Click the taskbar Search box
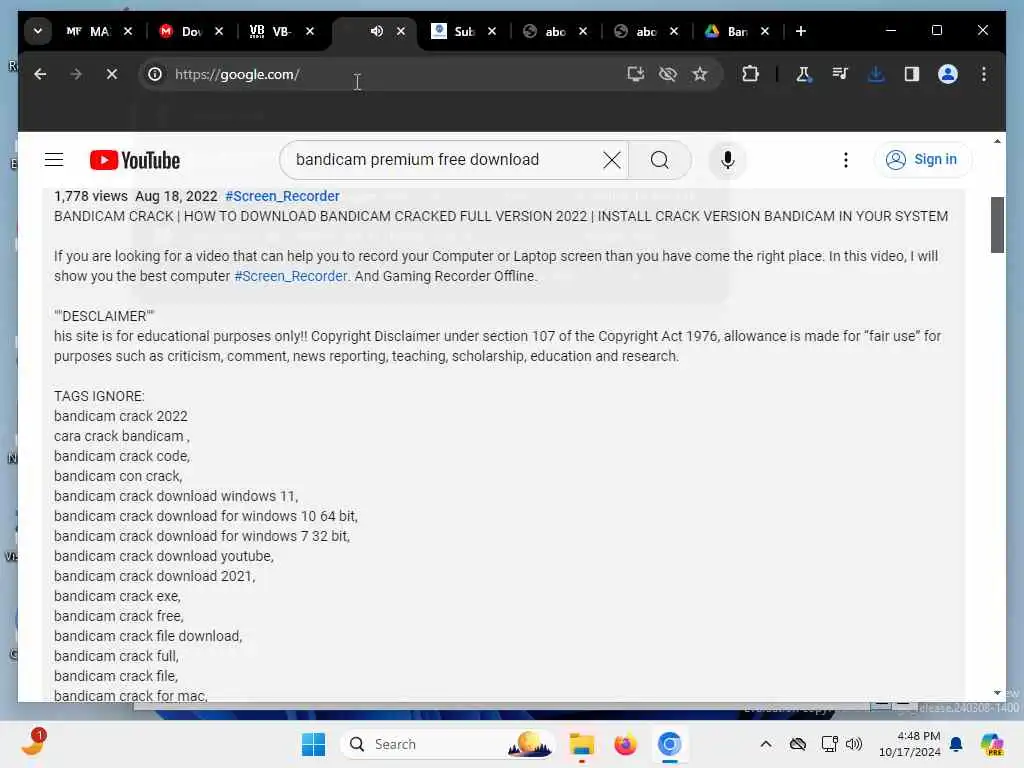The width and height of the screenshot is (1024, 768). [447, 744]
